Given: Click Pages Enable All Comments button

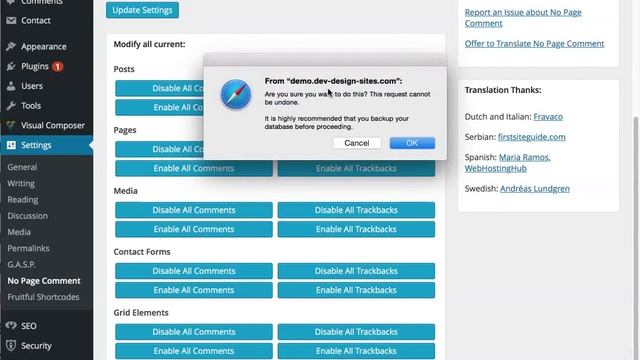Looking at the screenshot, I should (x=194, y=168).
